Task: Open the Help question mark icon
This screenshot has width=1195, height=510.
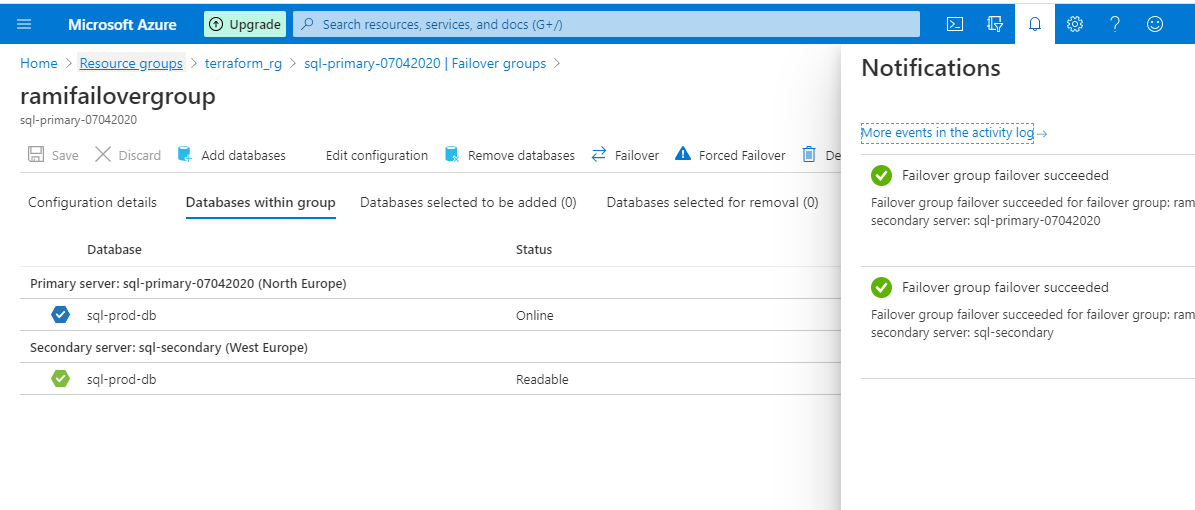Action: (x=1115, y=24)
